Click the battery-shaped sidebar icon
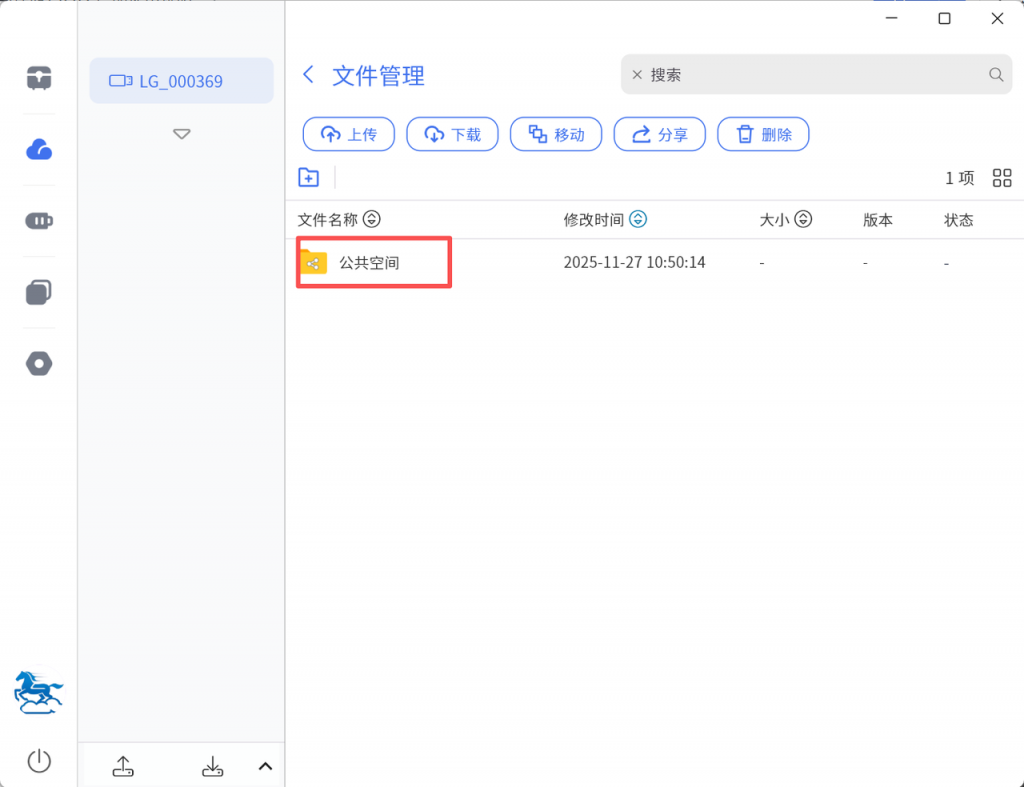 click(x=39, y=221)
